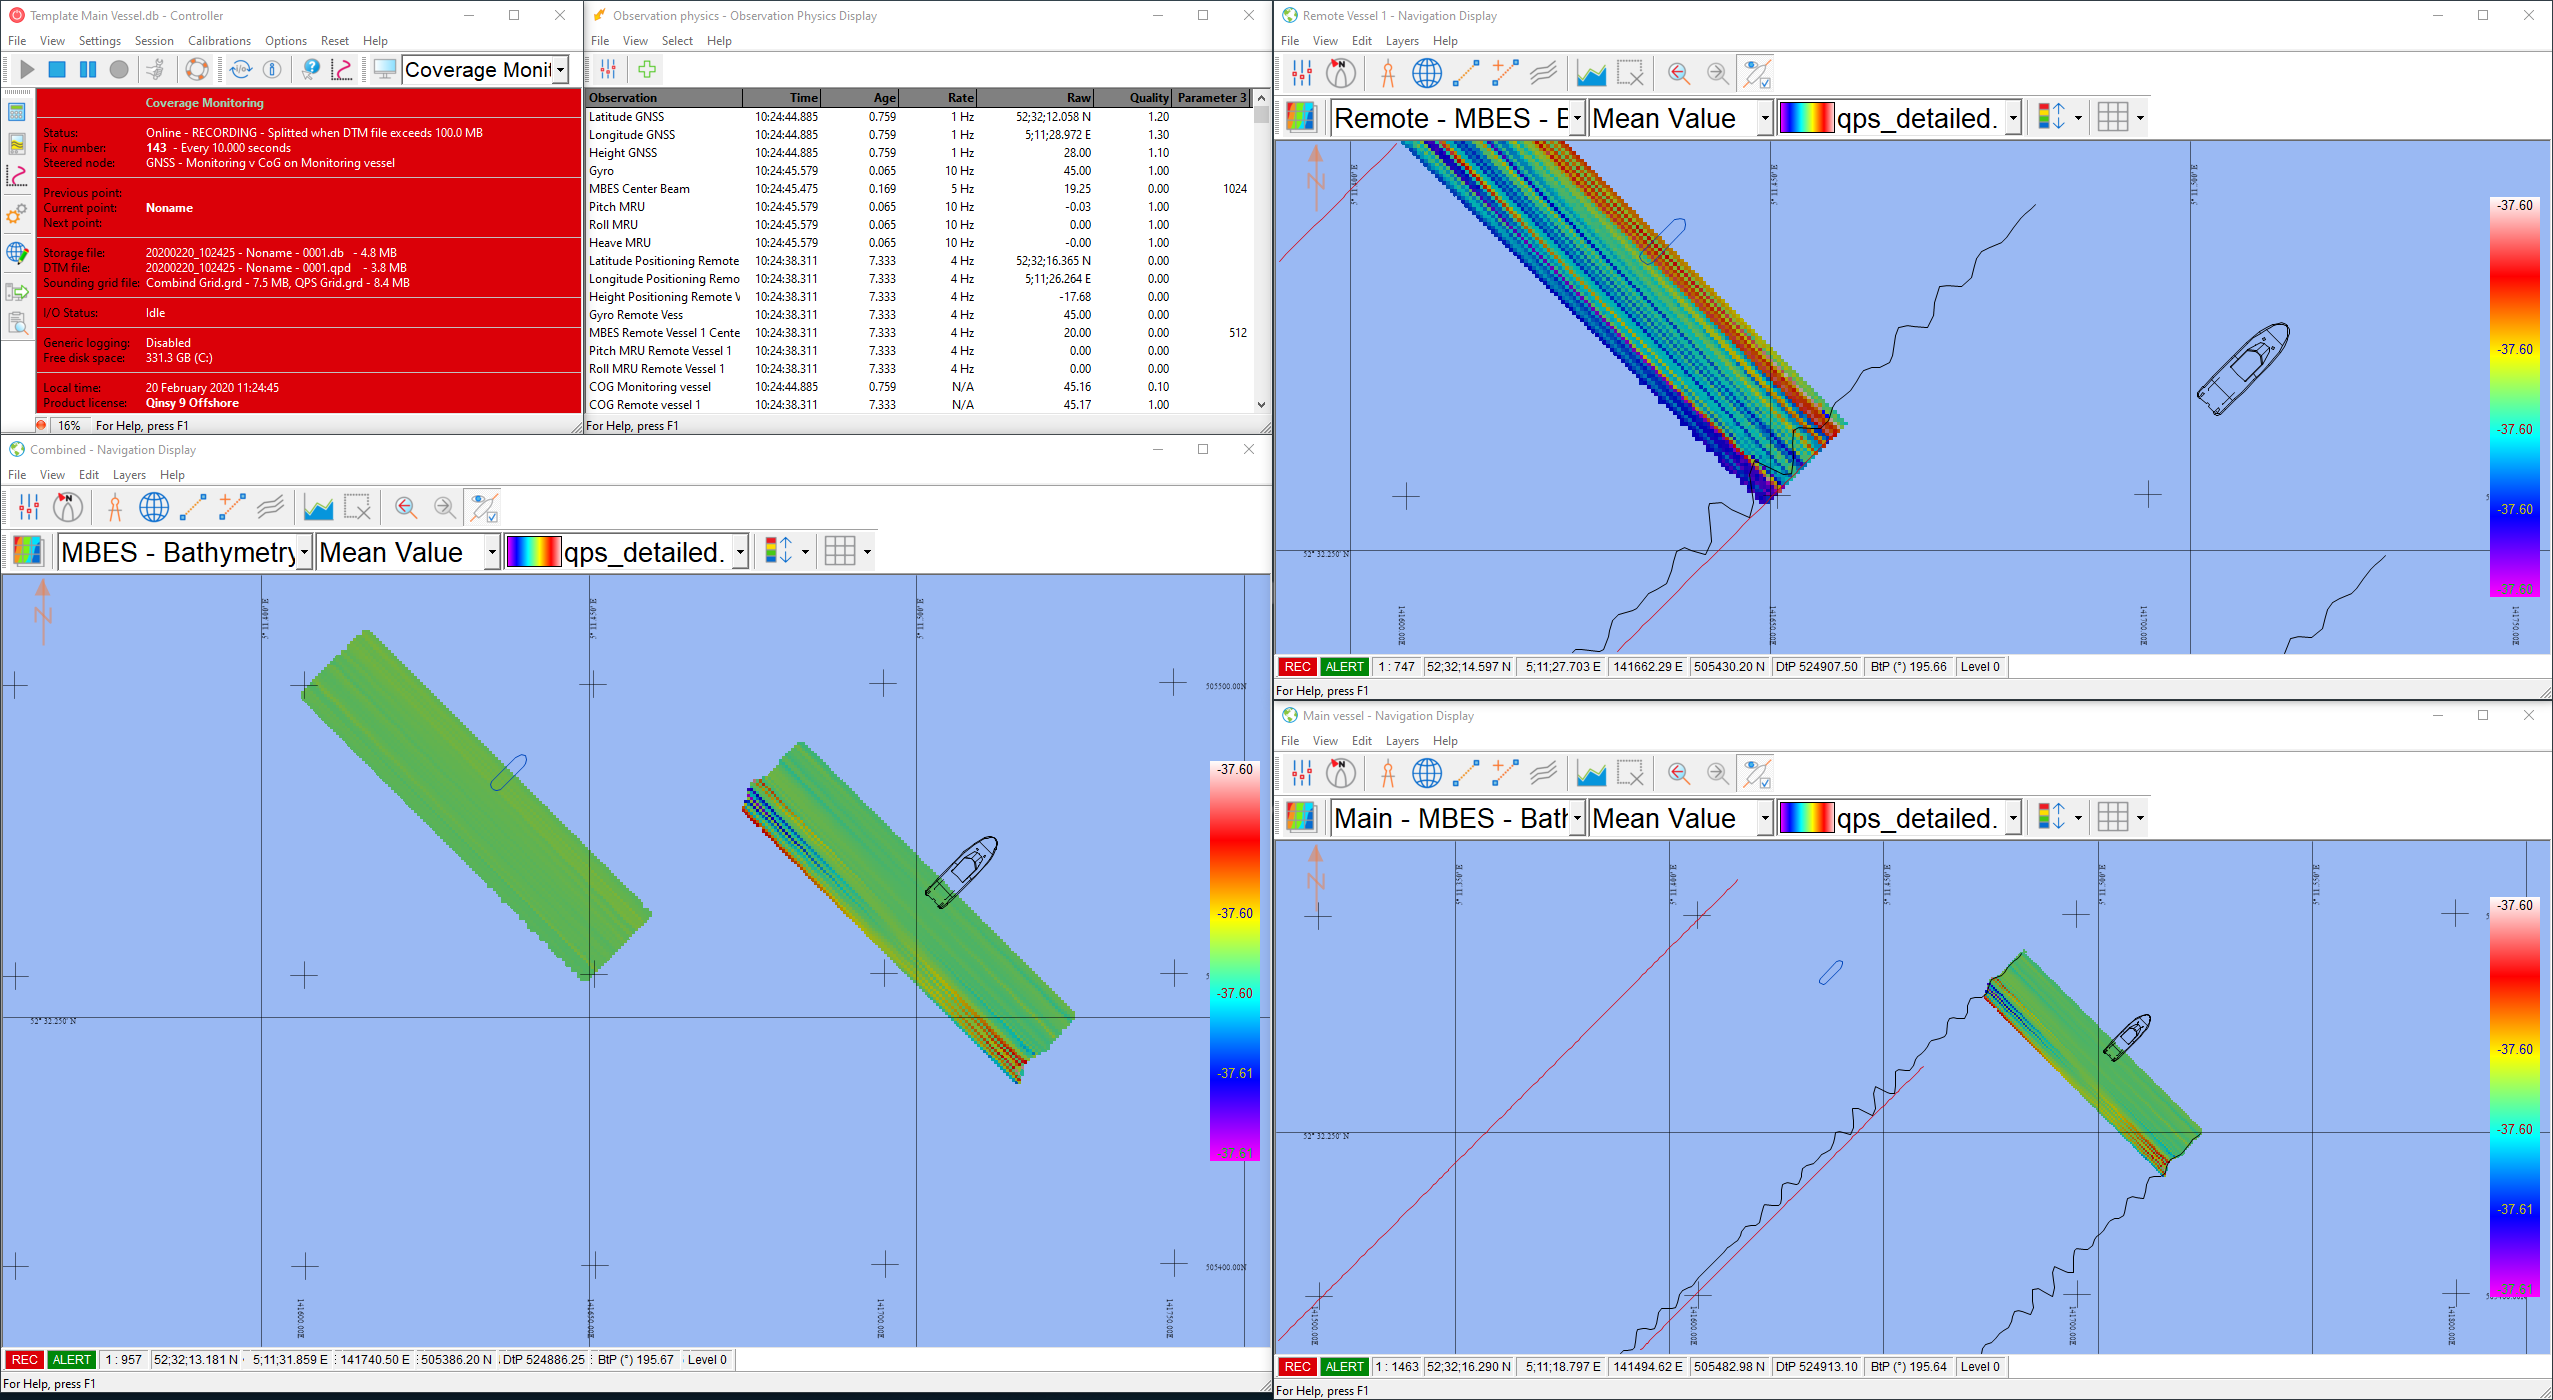Open Calibrations menu in Controller
This screenshot has width=2553, height=1400.
point(219,41)
